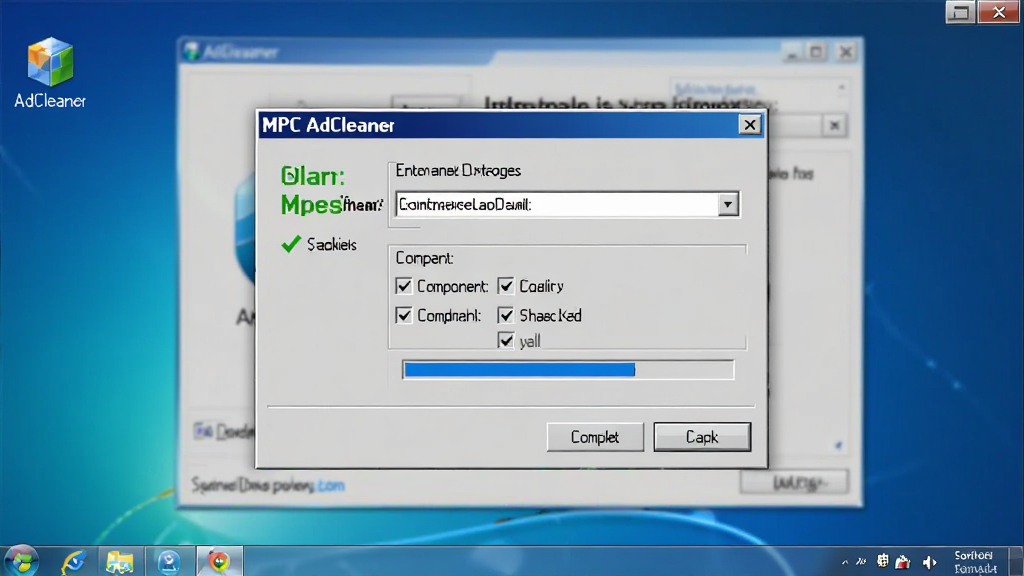The image size is (1024, 576).
Task: Toggle the Compnahl checkbox
Action: 404,315
